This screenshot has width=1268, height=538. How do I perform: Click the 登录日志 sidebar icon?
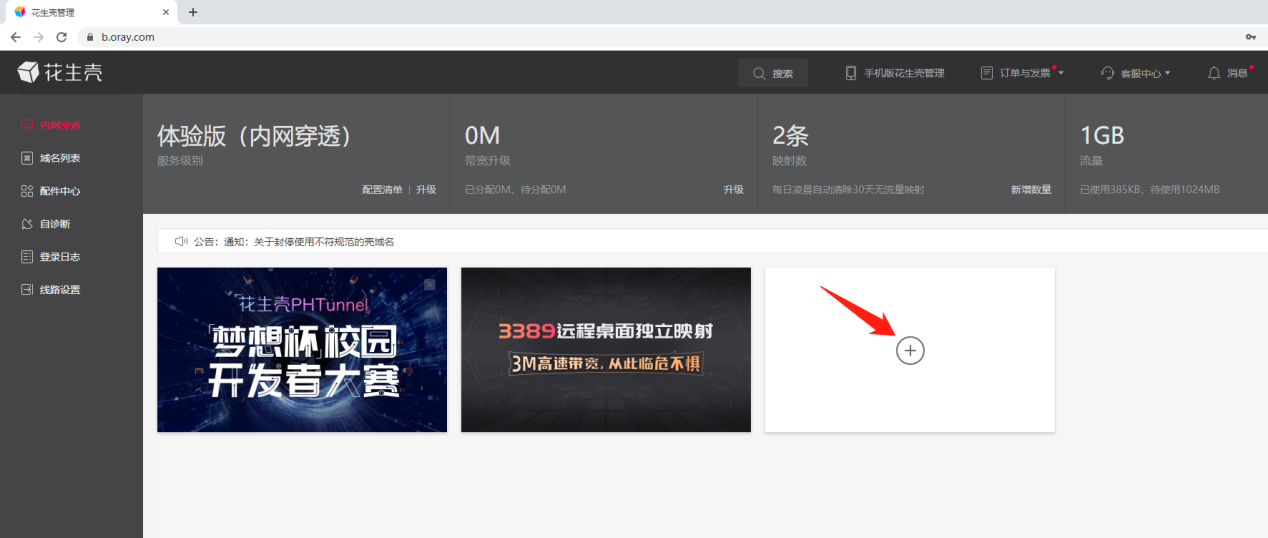[x=27, y=257]
